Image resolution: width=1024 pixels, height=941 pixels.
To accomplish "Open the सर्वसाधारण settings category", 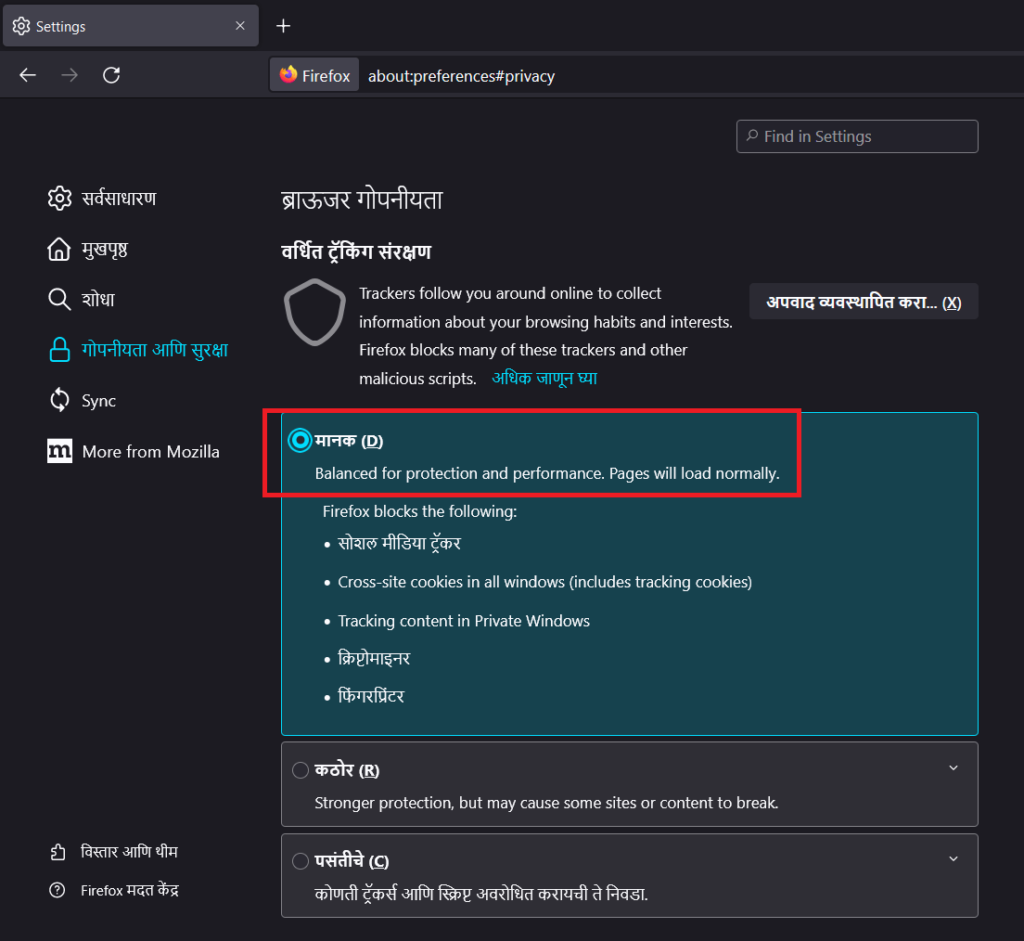I will point(119,199).
